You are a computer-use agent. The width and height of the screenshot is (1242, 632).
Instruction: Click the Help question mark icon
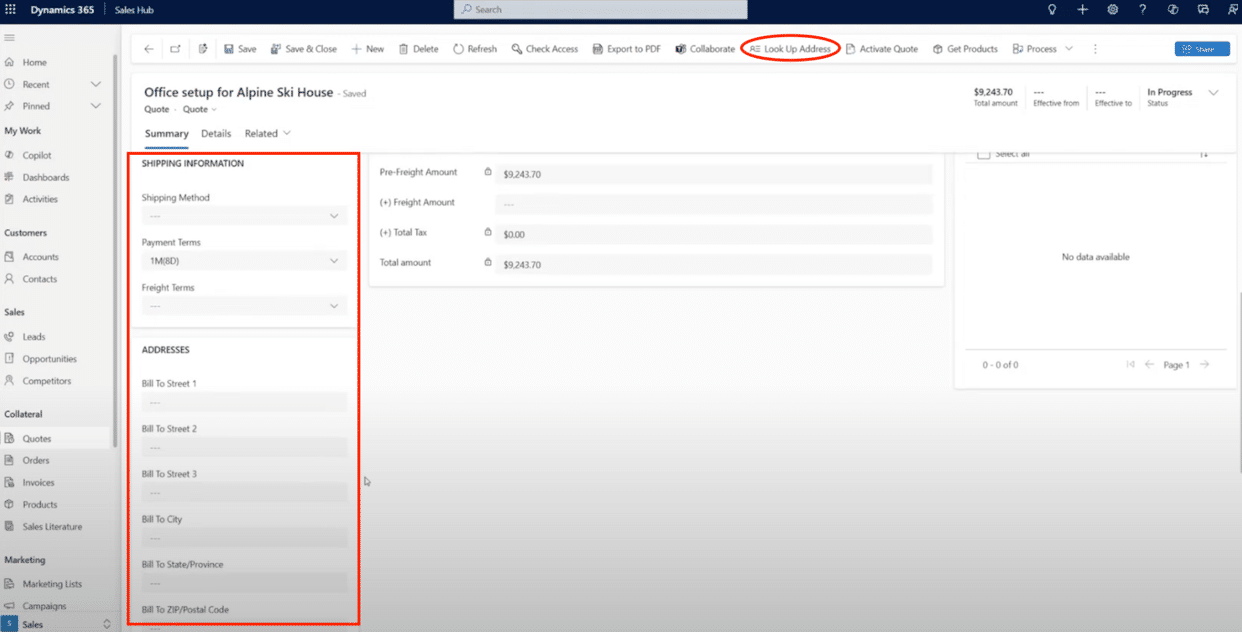(x=1142, y=9)
